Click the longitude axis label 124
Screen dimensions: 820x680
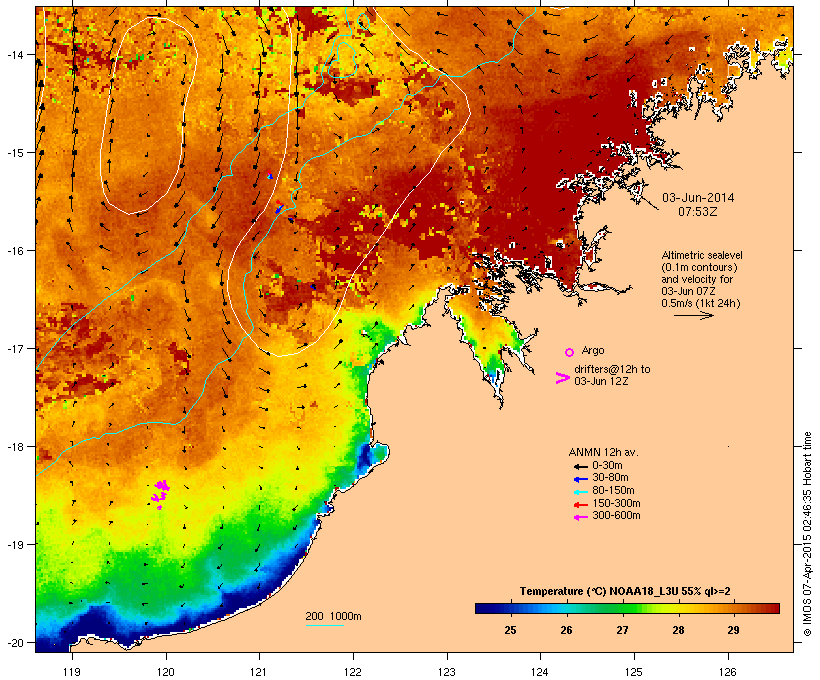540,672
